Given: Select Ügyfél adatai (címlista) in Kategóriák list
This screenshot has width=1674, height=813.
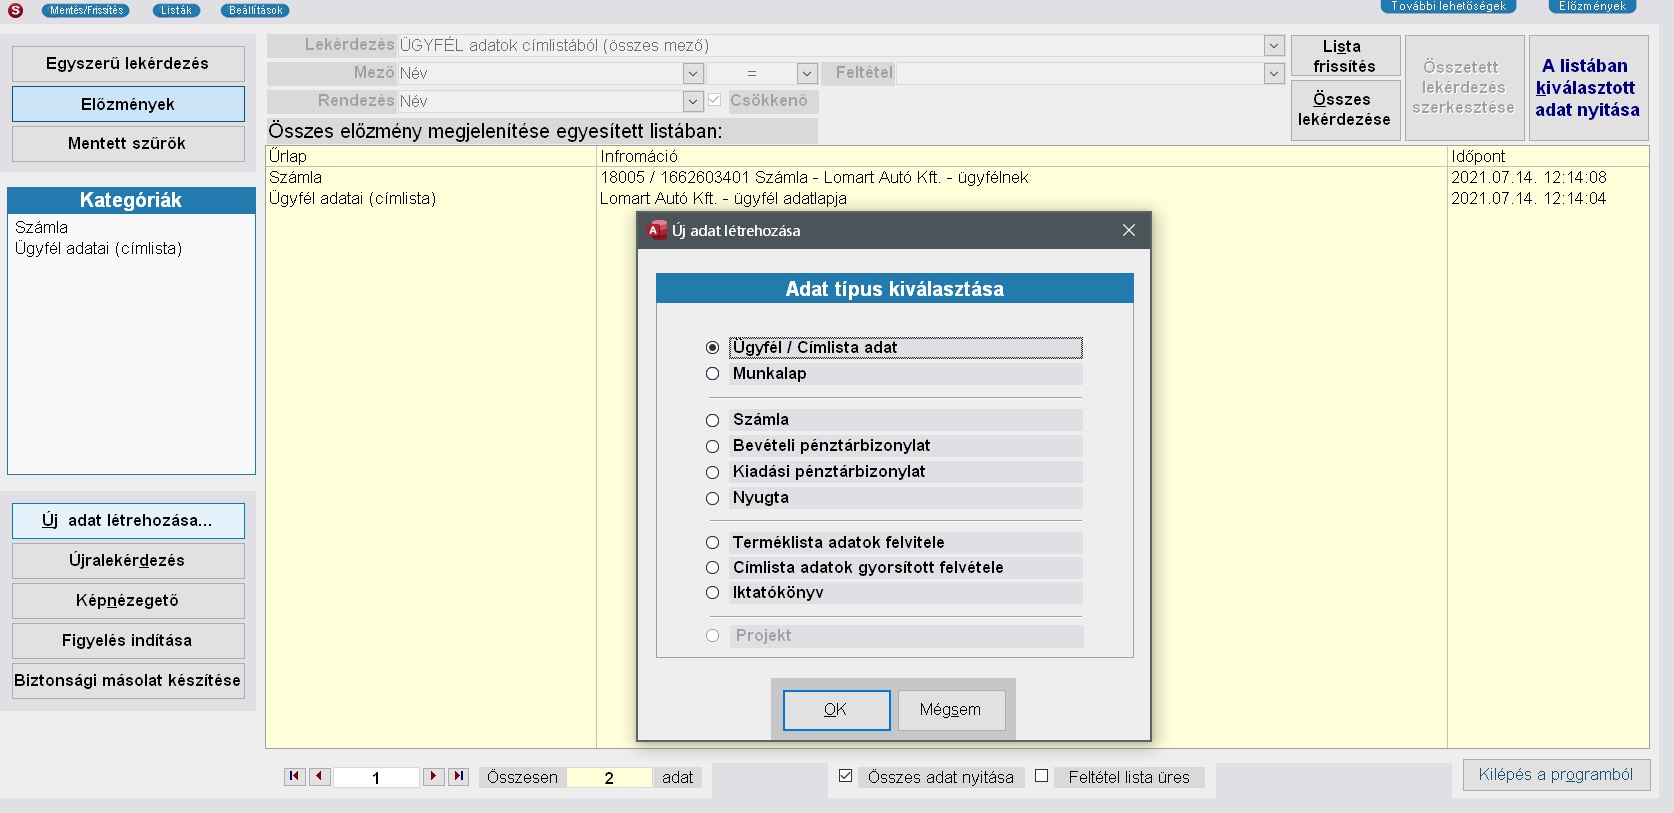Looking at the screenshot, I should pyautogui.click(x=98, y=249).
